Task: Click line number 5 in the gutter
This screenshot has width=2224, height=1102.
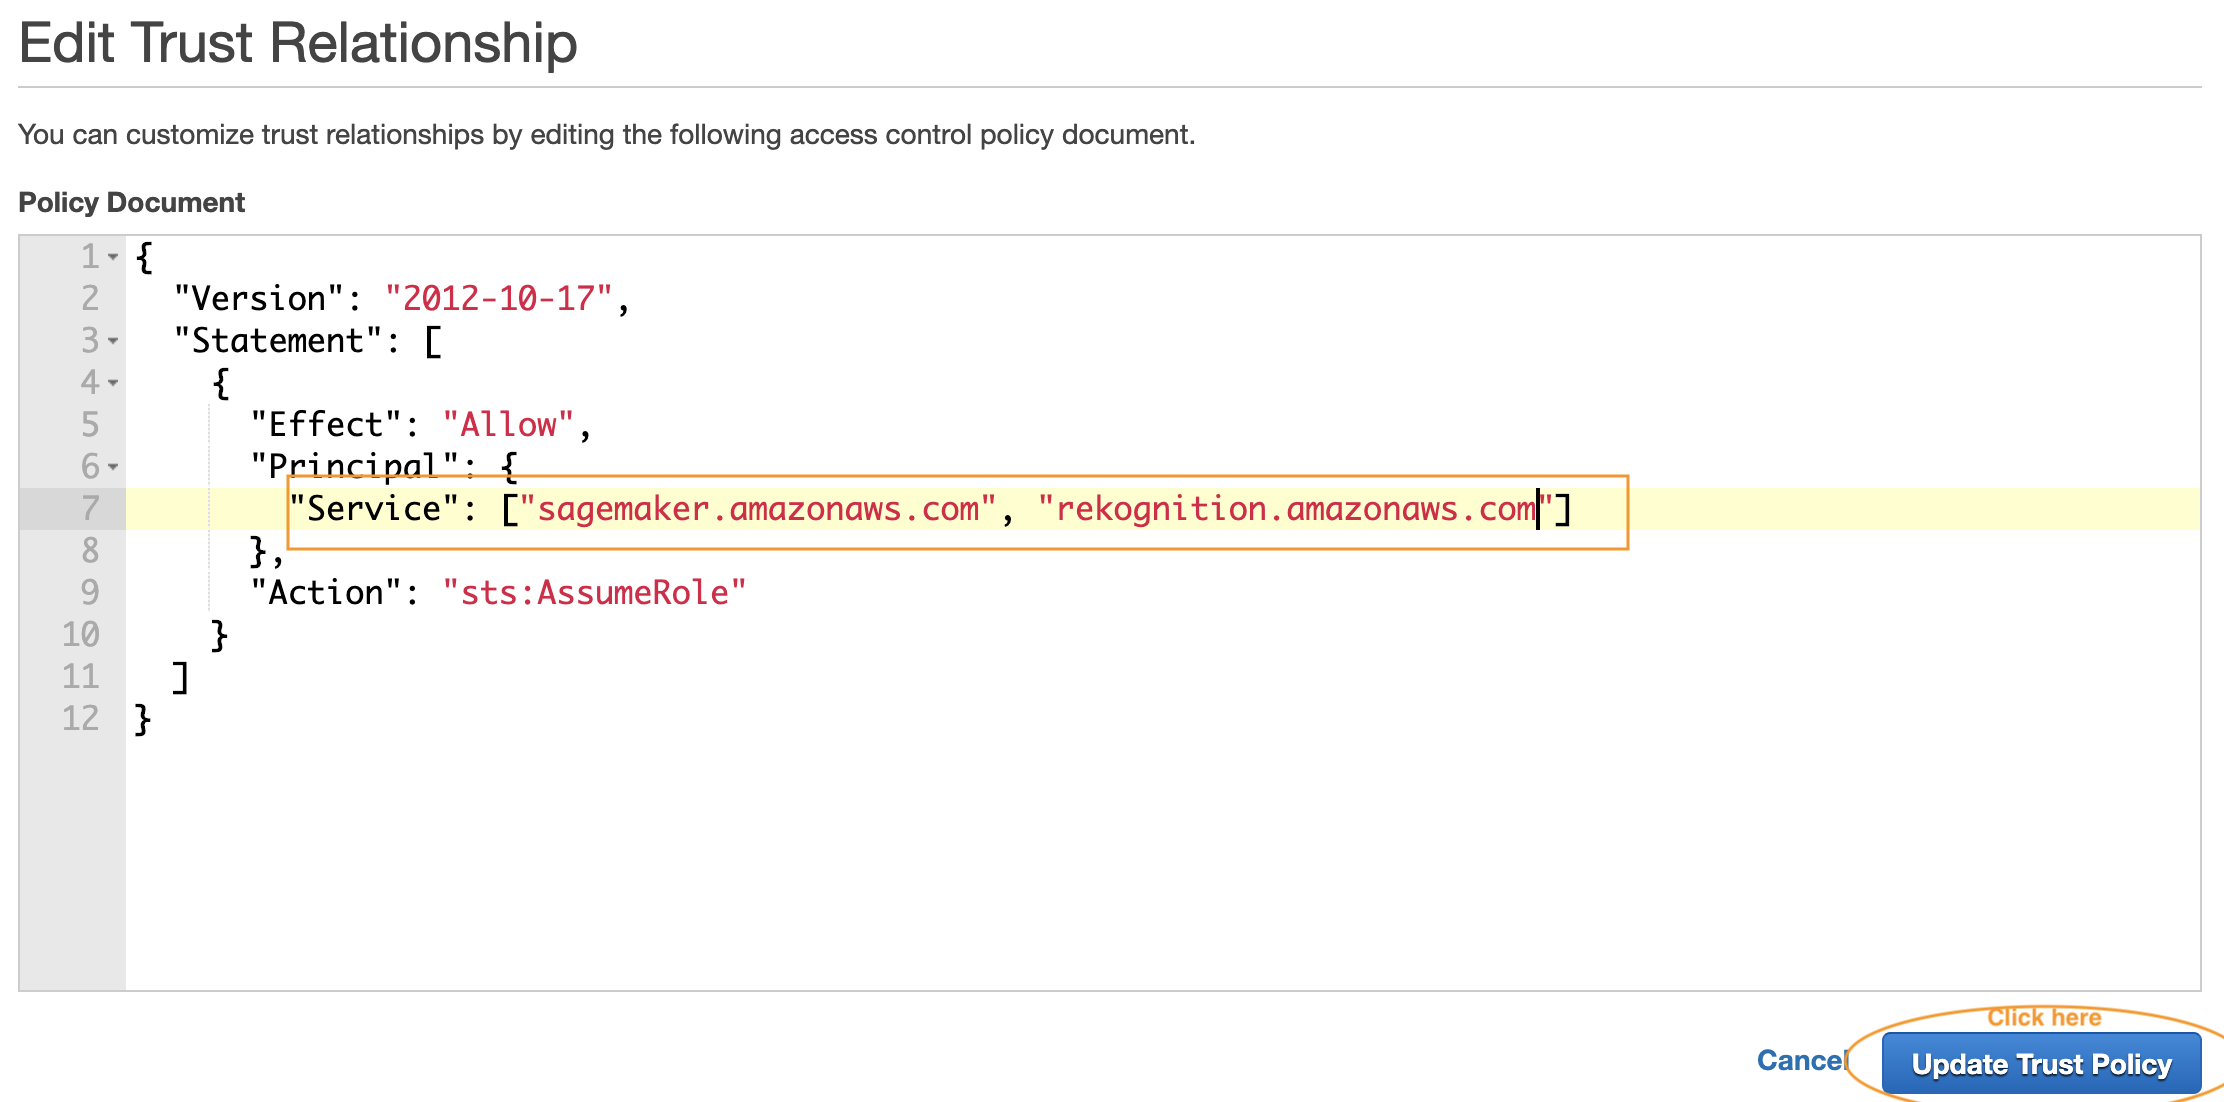Action: coord(90,425)
